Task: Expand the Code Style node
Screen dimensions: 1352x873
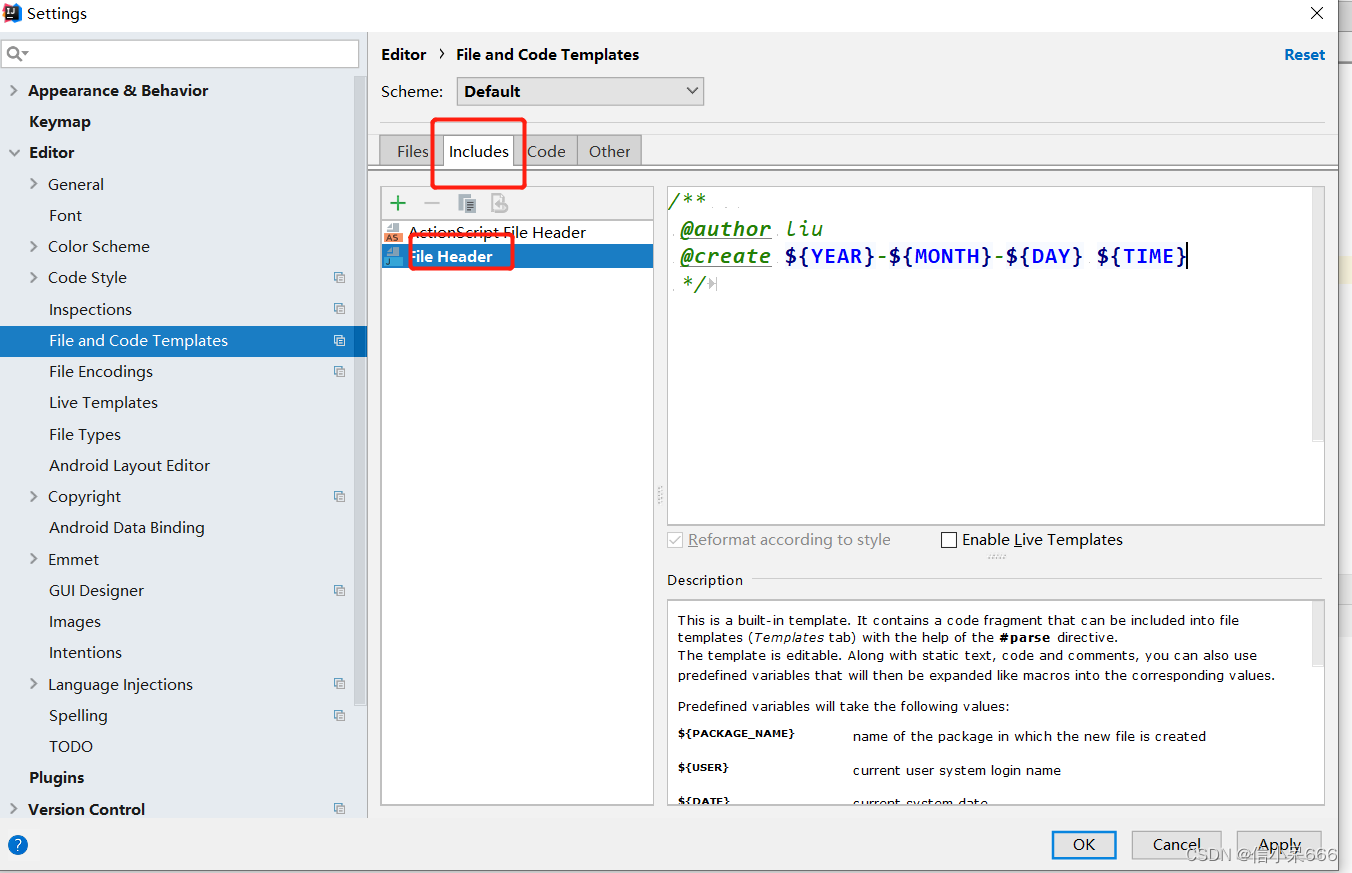Action: (34, 277)
